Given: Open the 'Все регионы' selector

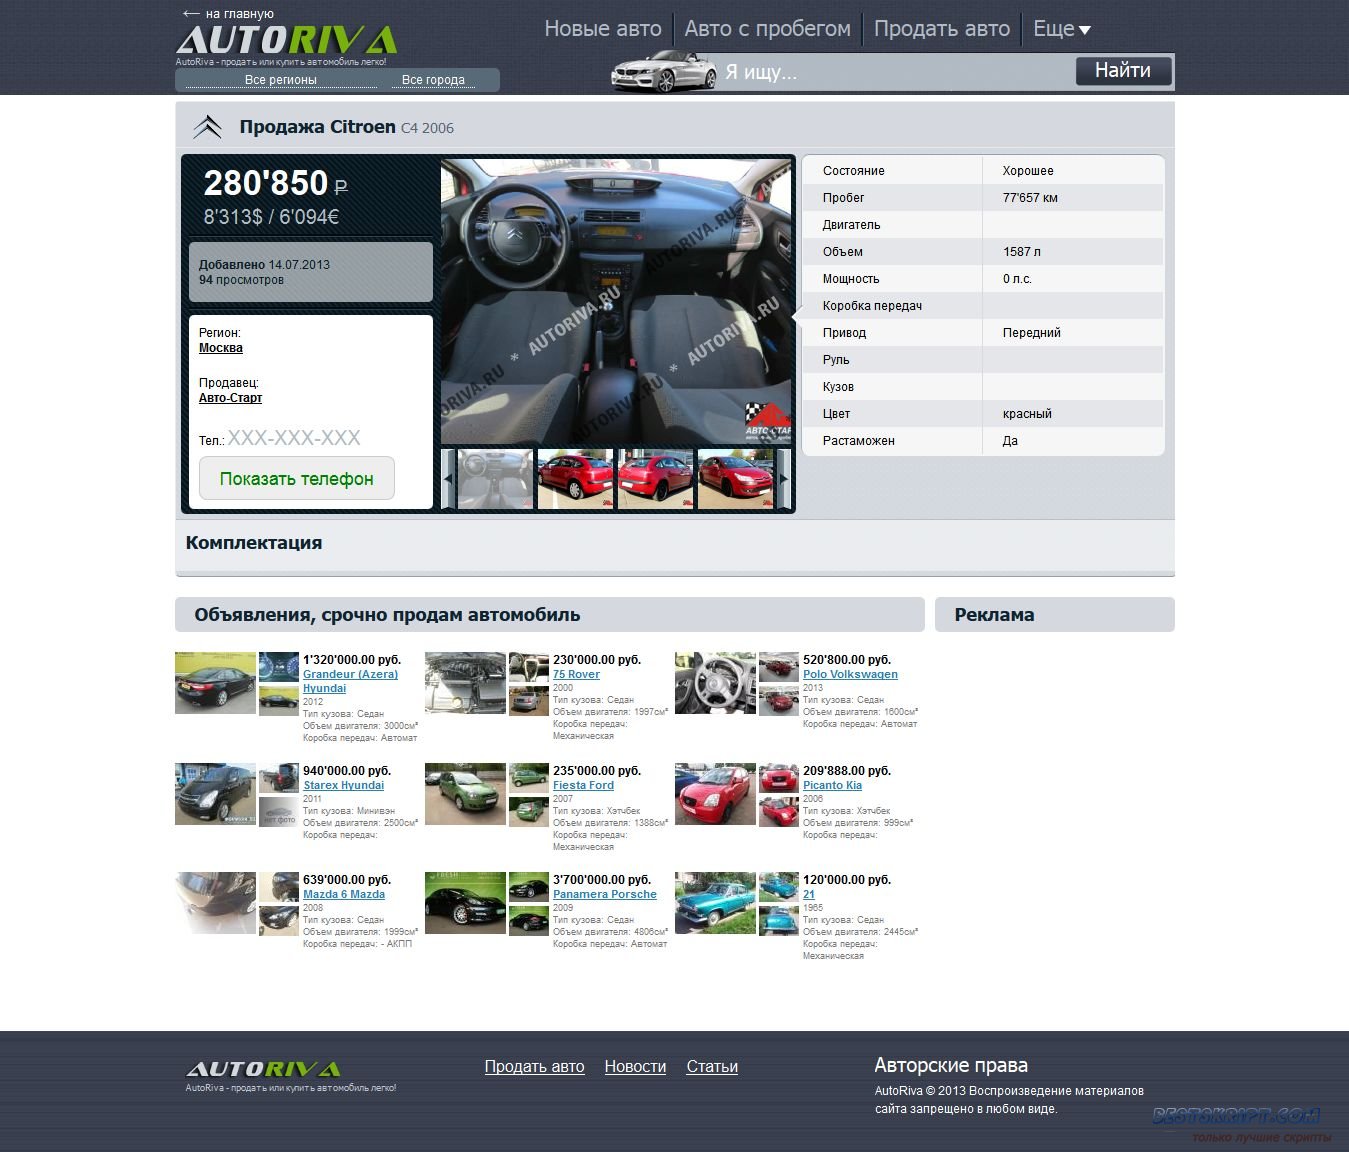Looking at the screenshot, I should tap(281, 80).
